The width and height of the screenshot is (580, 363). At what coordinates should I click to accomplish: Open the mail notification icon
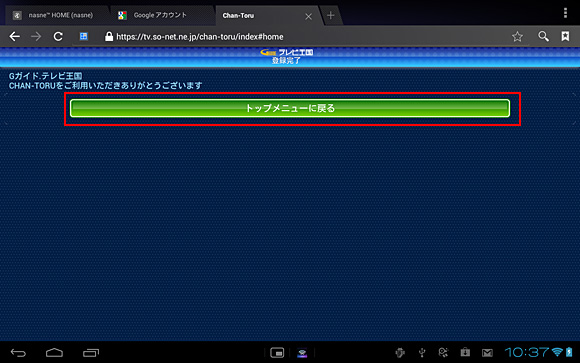click(x=488, y=353)
